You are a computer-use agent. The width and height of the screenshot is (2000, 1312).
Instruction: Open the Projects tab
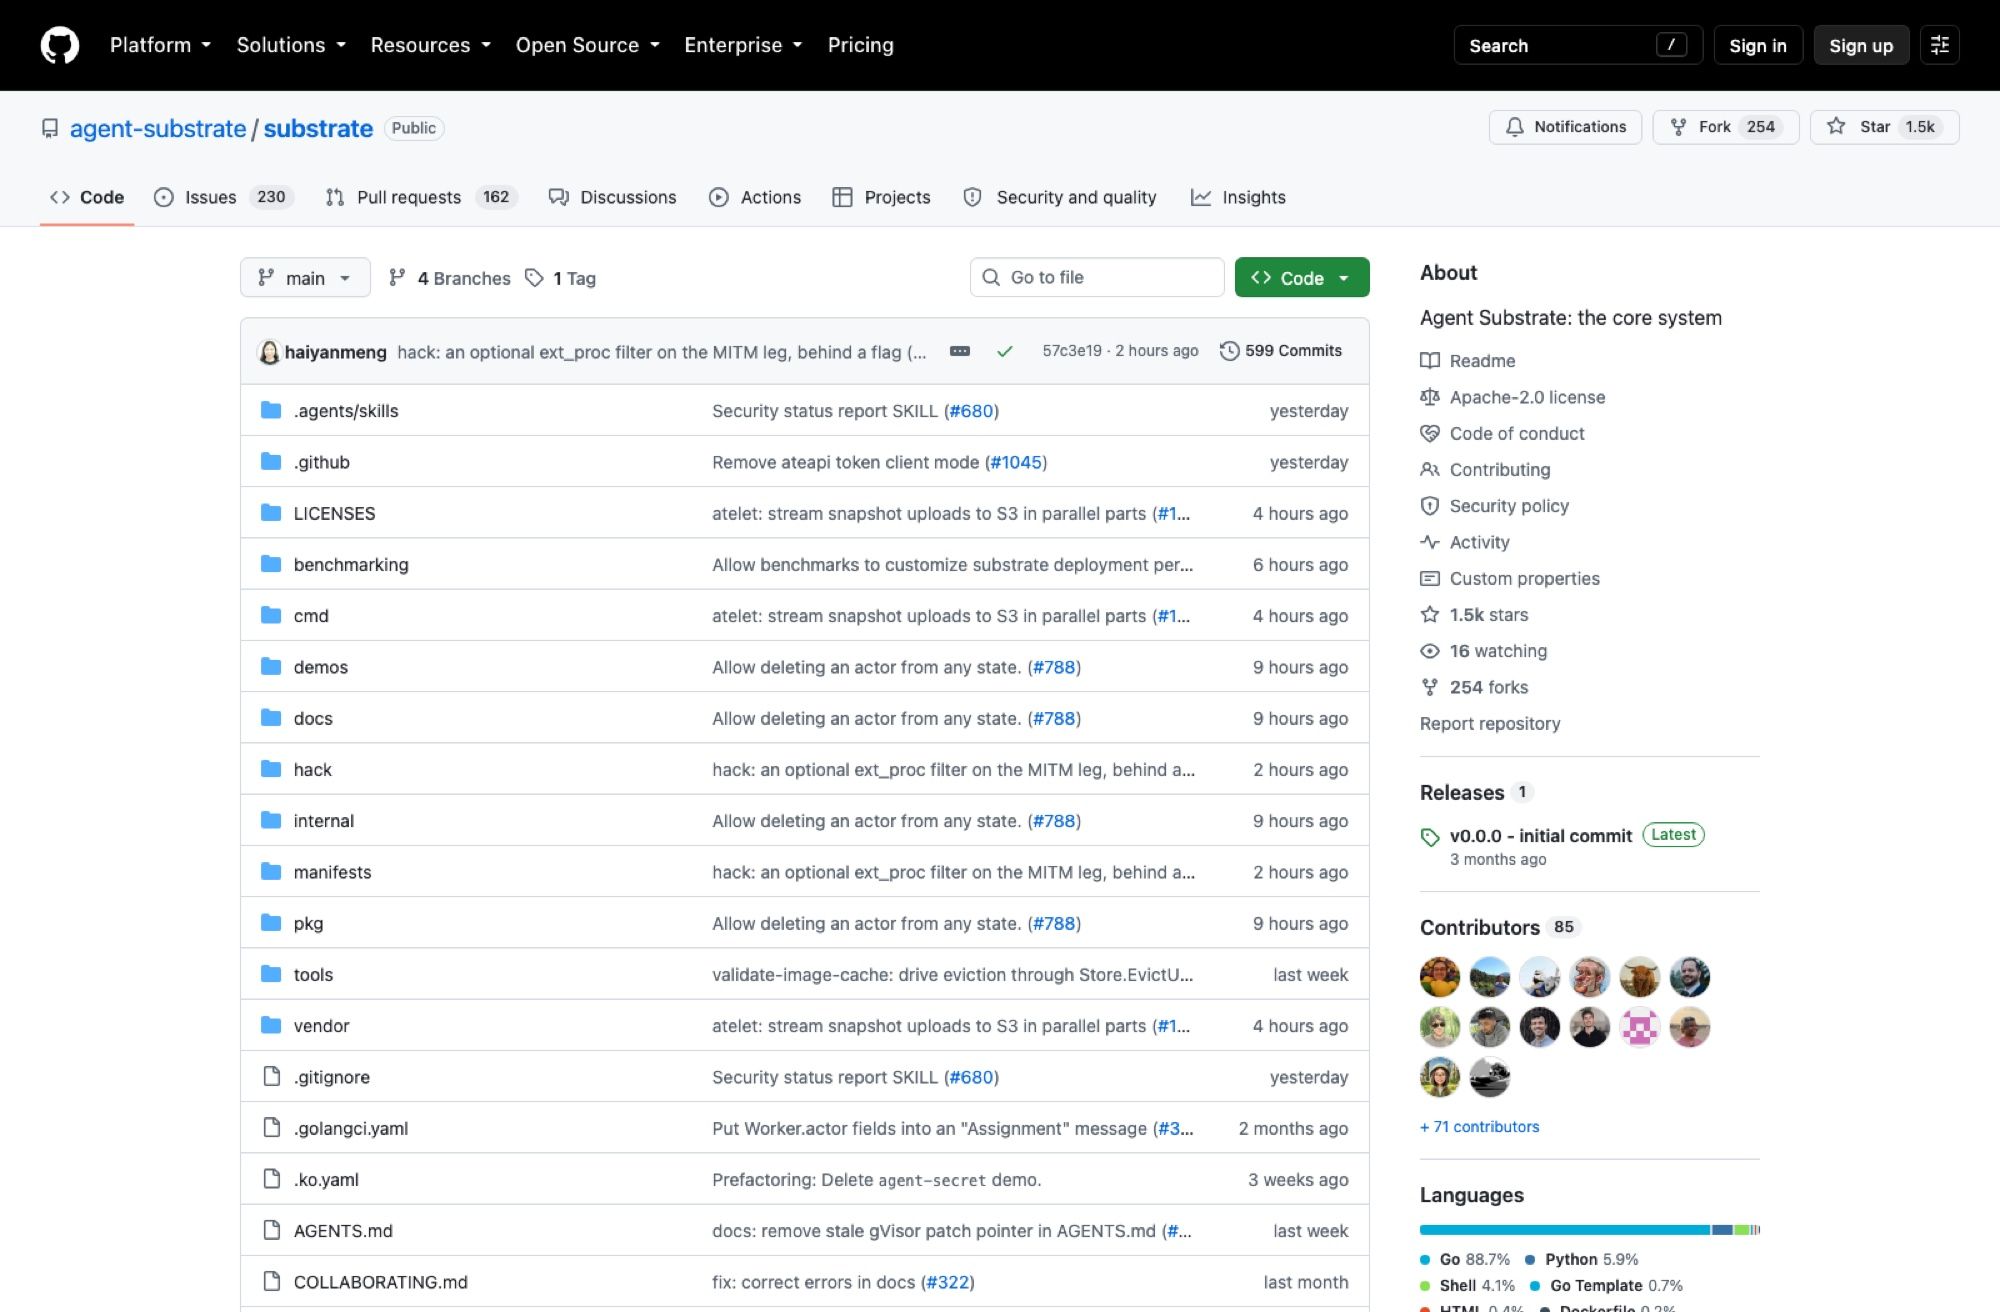click(882, 197)
